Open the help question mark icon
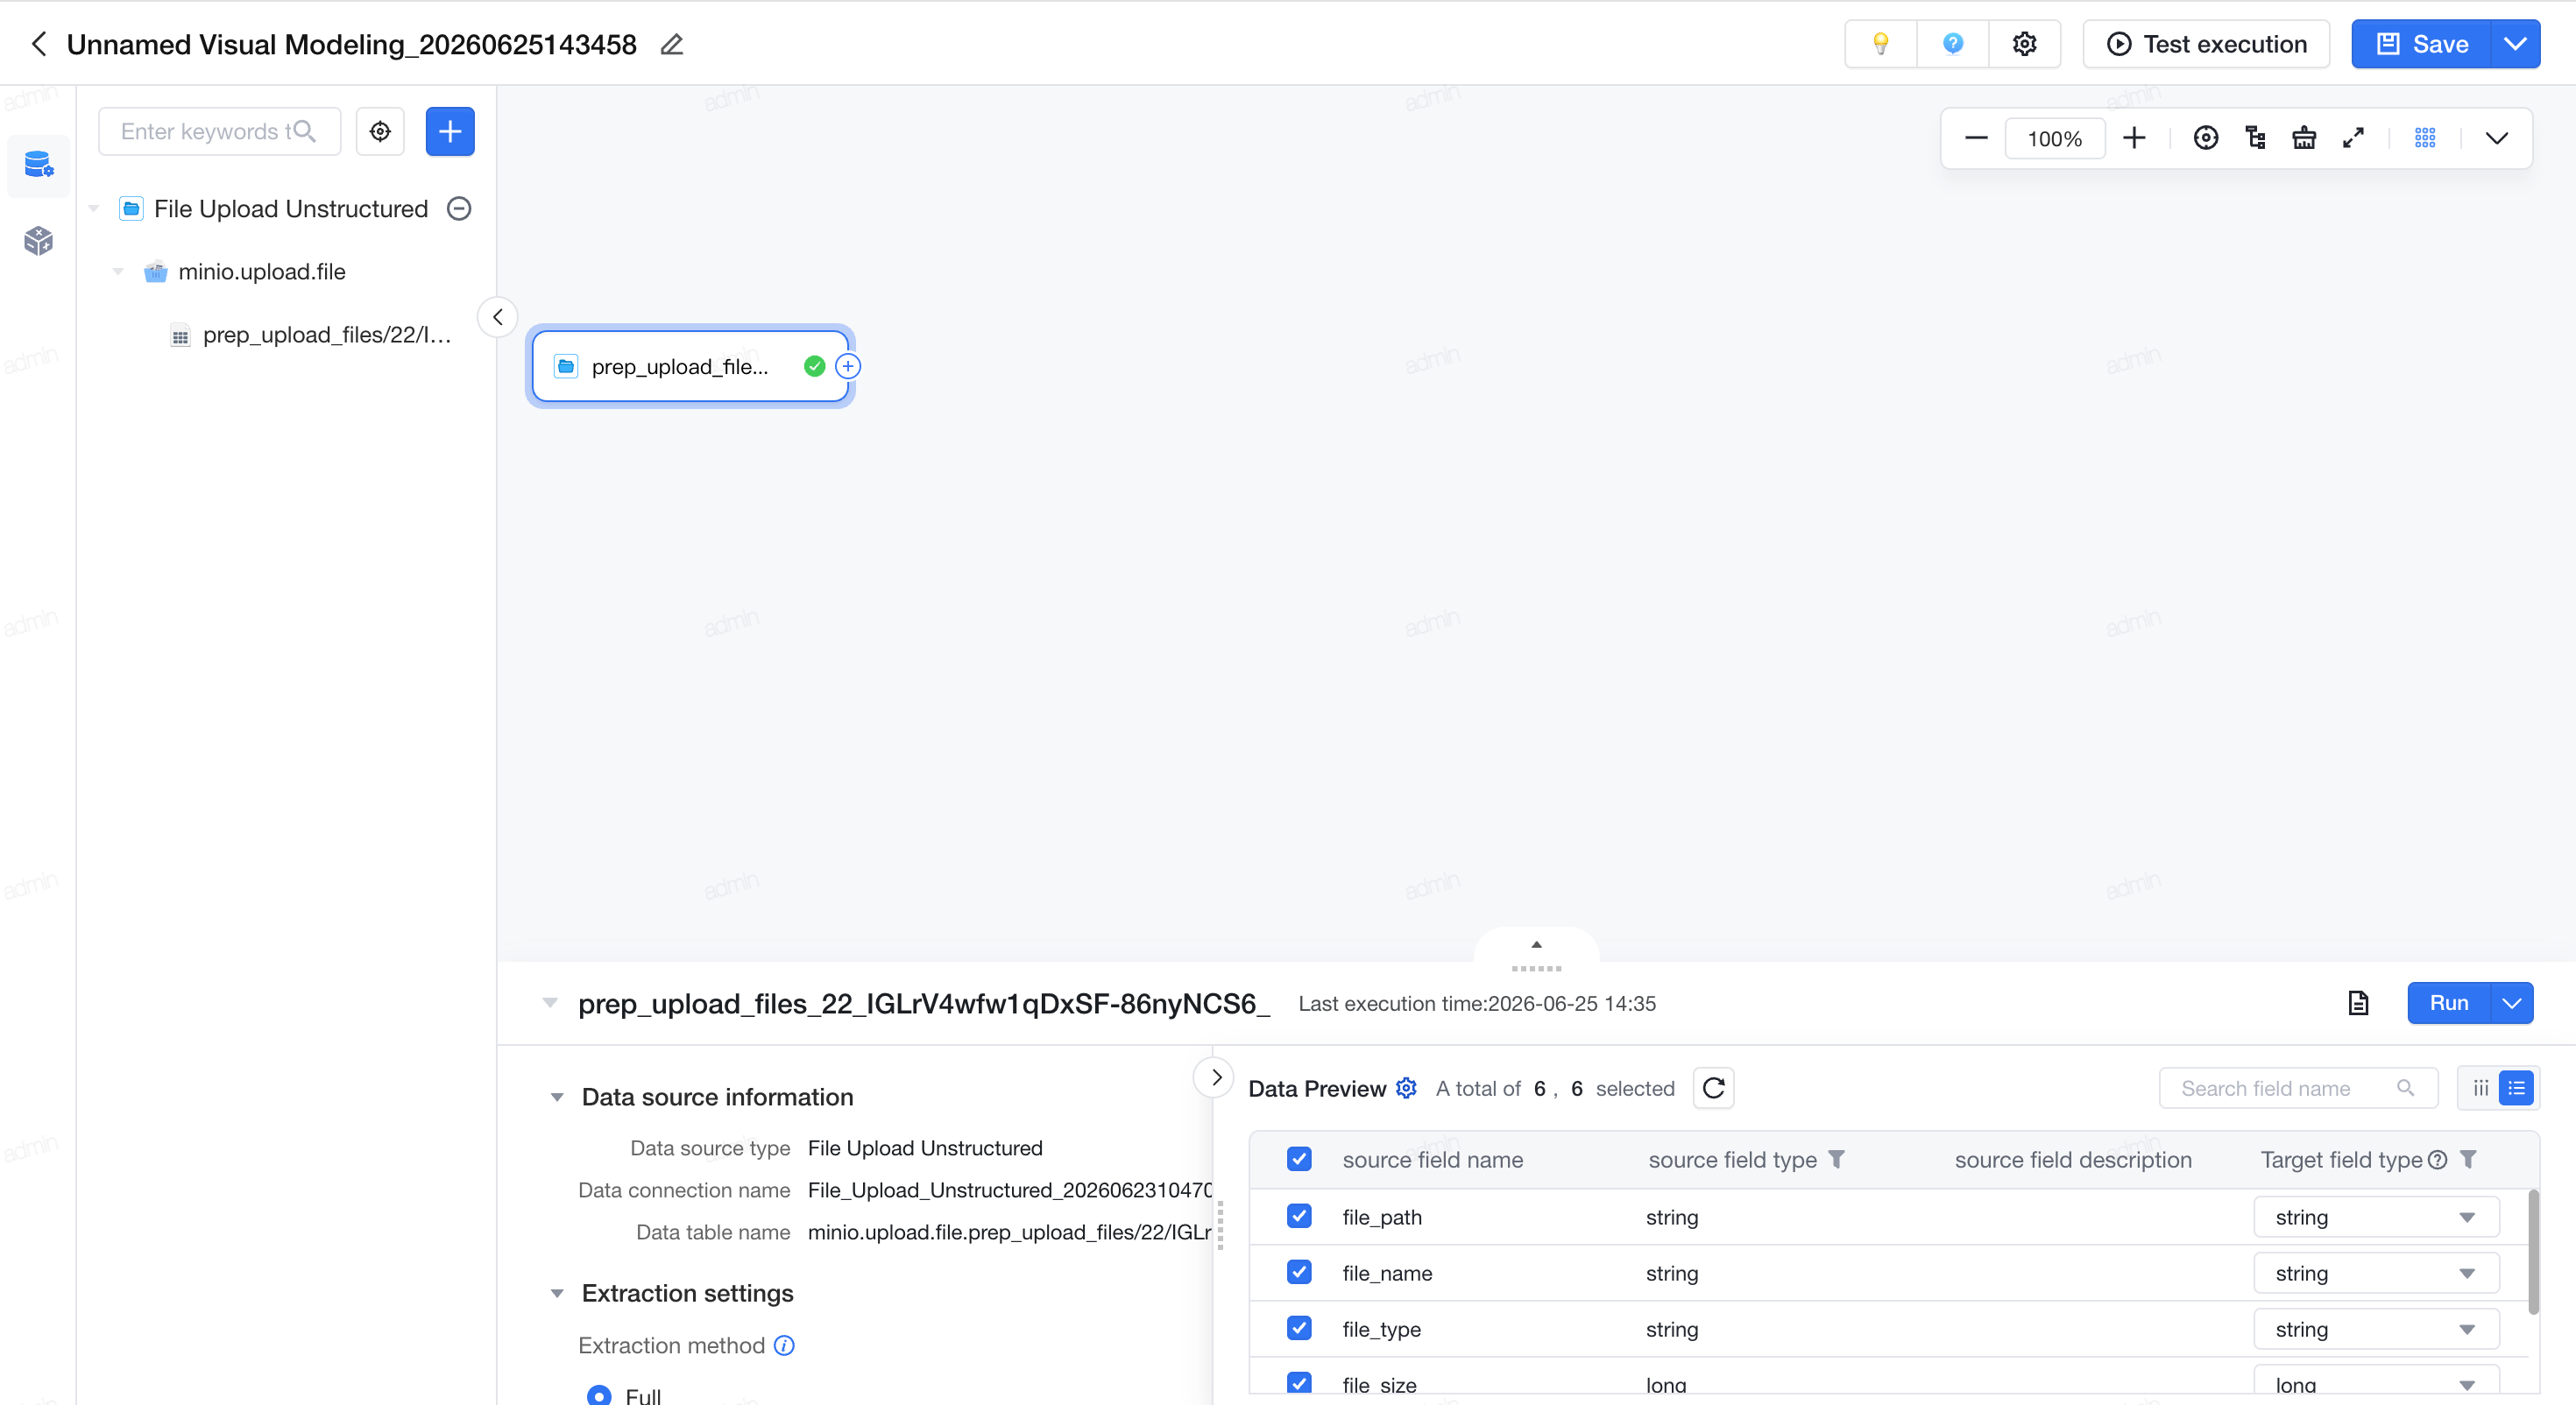This screenshot has width=2576, height=1405. (1952, 44)
